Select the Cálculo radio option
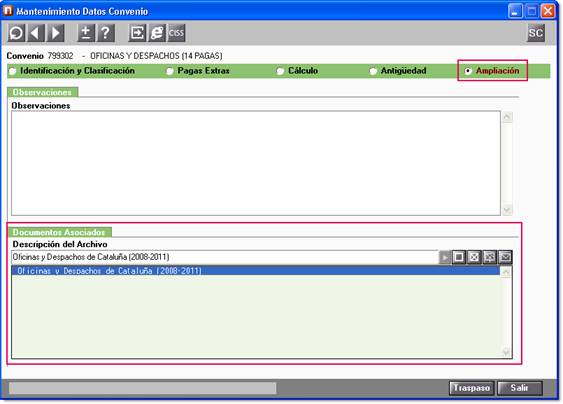563x404 pixels. [297, 71]
